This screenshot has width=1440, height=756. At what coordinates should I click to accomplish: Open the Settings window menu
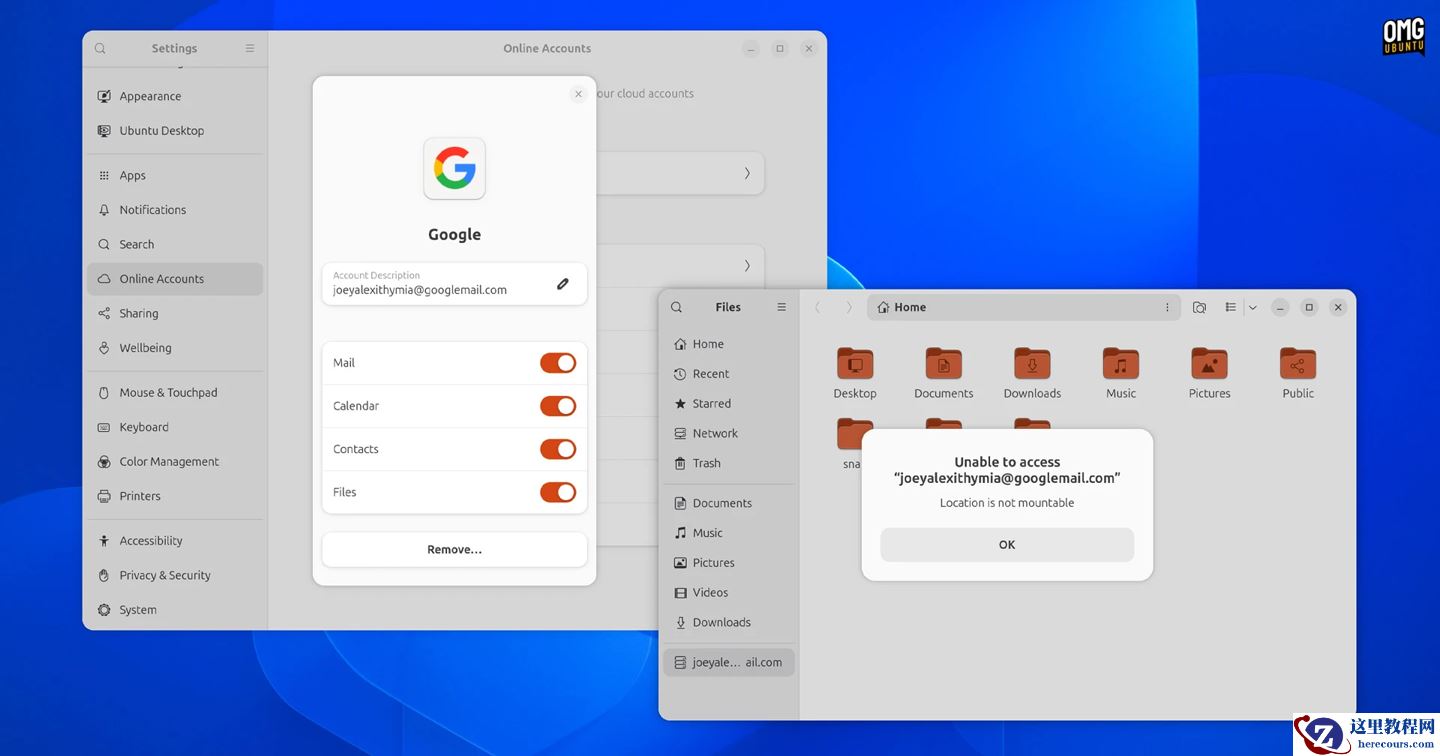[x=249, y=47]
